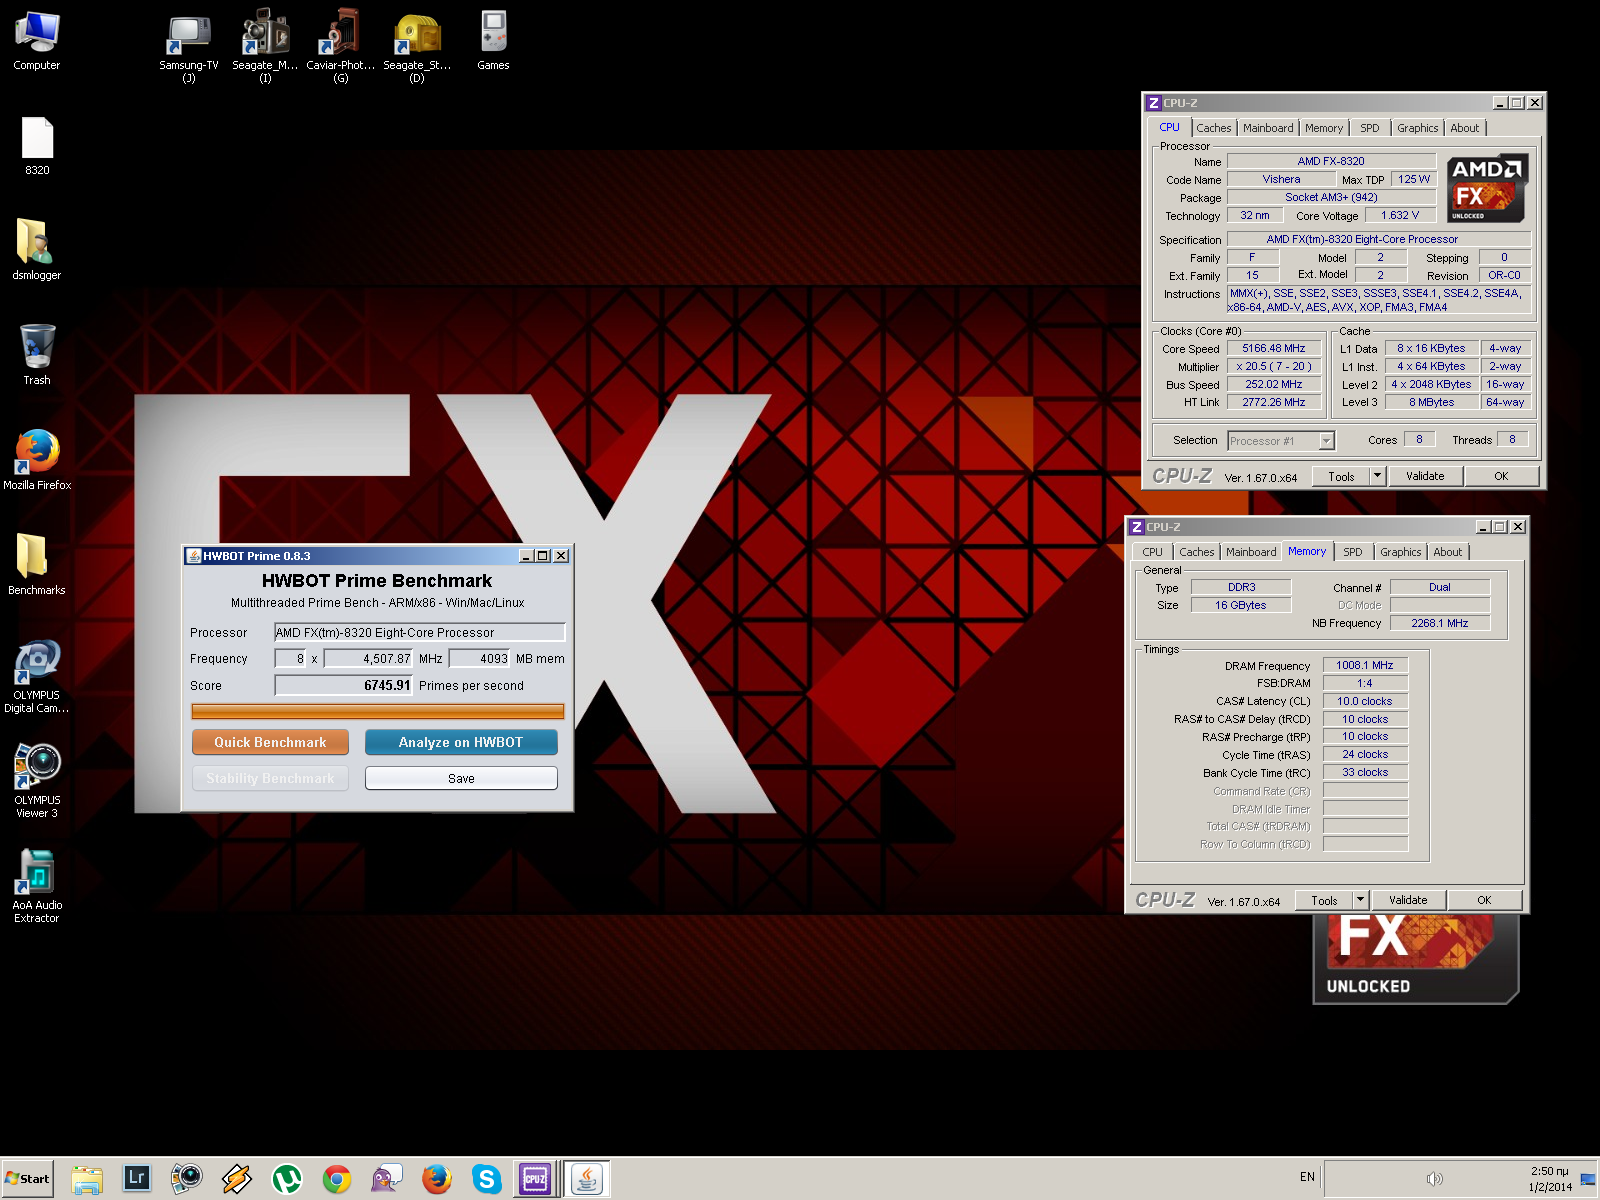Open Pidgin messenger from taskbar
Image resolution: width=1600 pixels, height=1200 pixels.
click(x=387, y=1179)
